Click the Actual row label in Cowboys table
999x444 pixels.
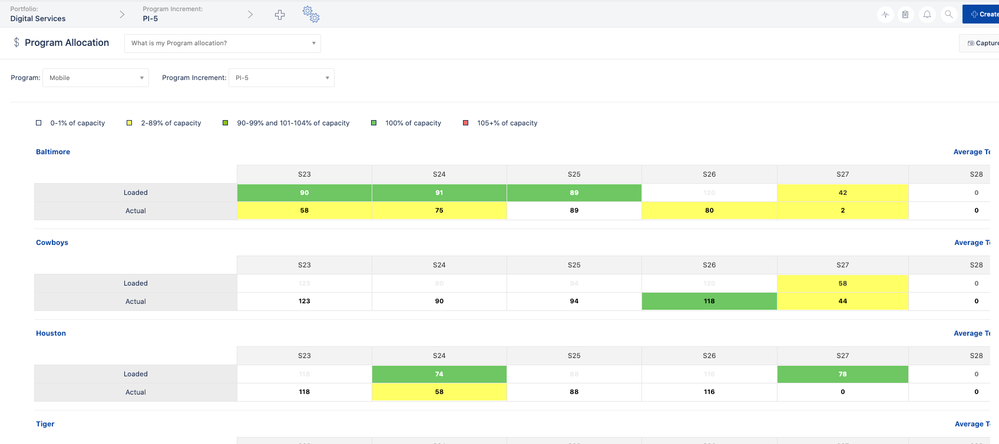[136, 301]
